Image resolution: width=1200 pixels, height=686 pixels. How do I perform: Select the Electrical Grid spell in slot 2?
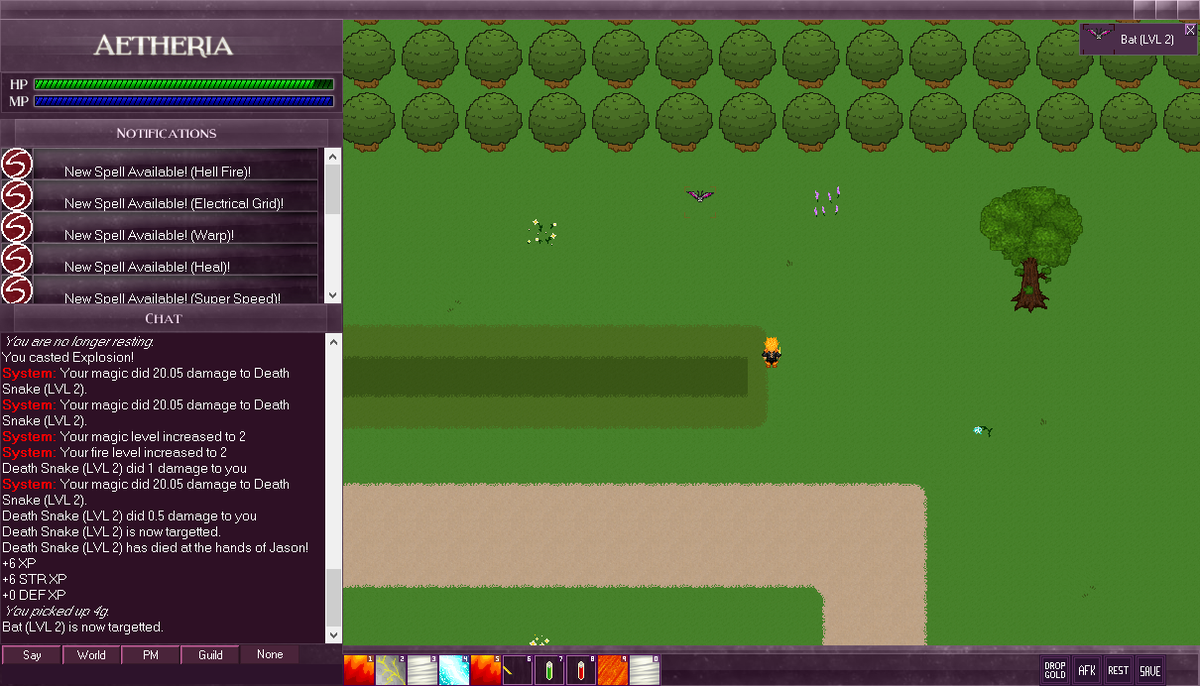click(389, 670)
